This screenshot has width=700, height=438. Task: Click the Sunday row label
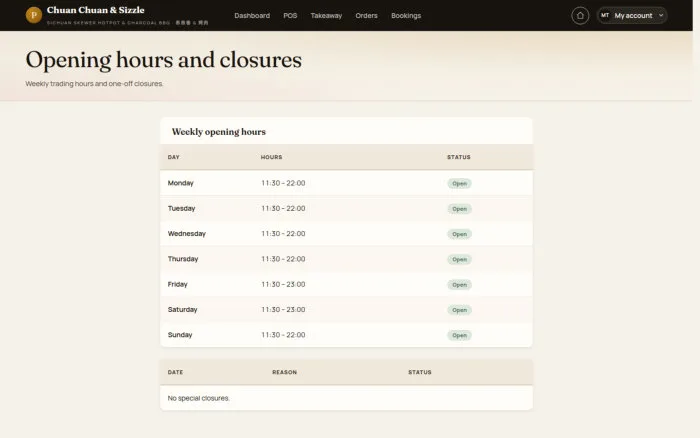(x=179, y=335)
